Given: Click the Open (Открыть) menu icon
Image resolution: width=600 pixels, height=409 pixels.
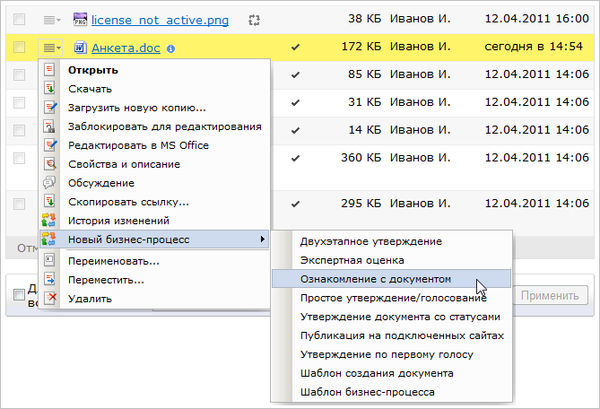Looking at the screenshot, I should tap(51, 70).
